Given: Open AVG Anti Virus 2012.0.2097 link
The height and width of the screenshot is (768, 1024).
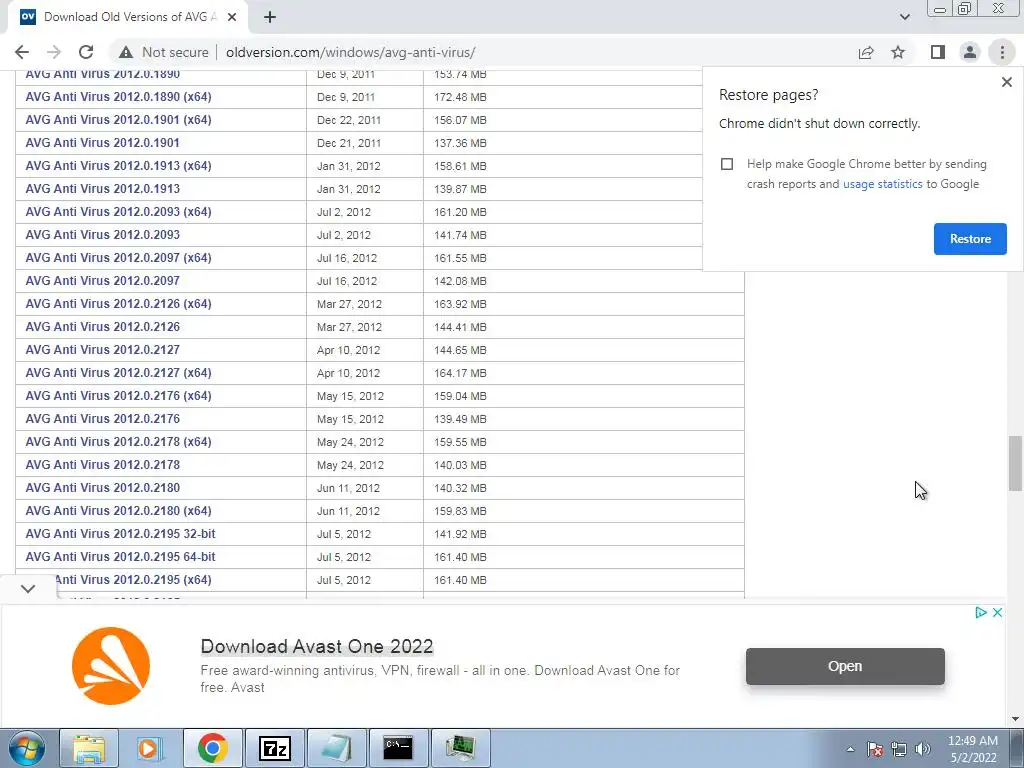Looking at the screenshot, I should click(103, 281).
